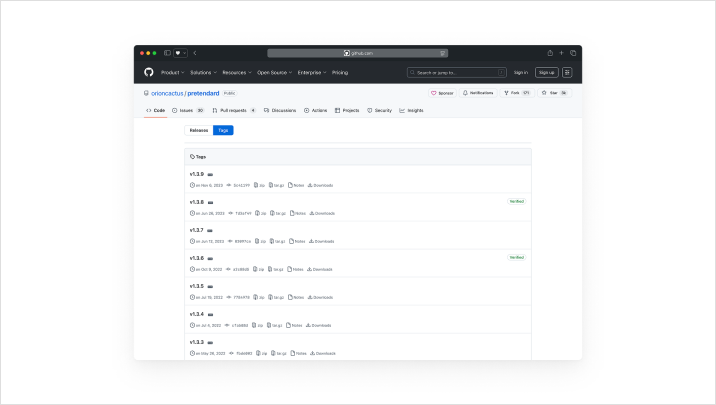Open the Discussions tab

coord(280,110)
